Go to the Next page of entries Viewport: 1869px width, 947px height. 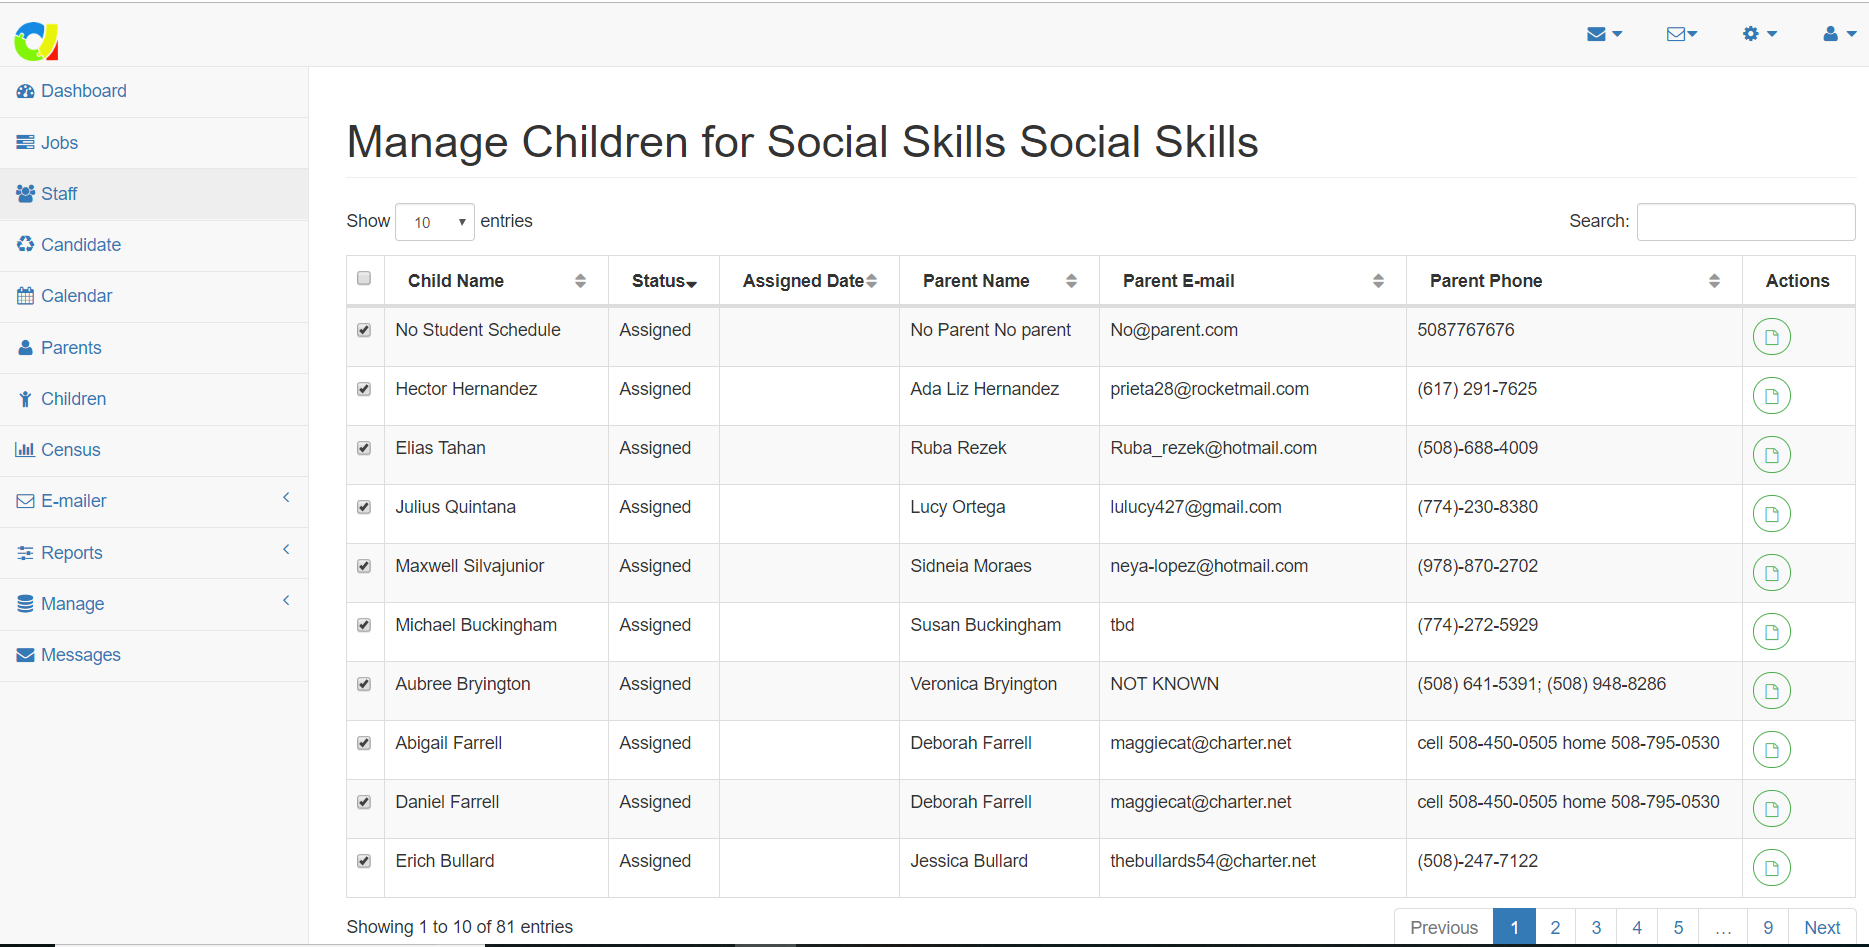point(1821,927)
